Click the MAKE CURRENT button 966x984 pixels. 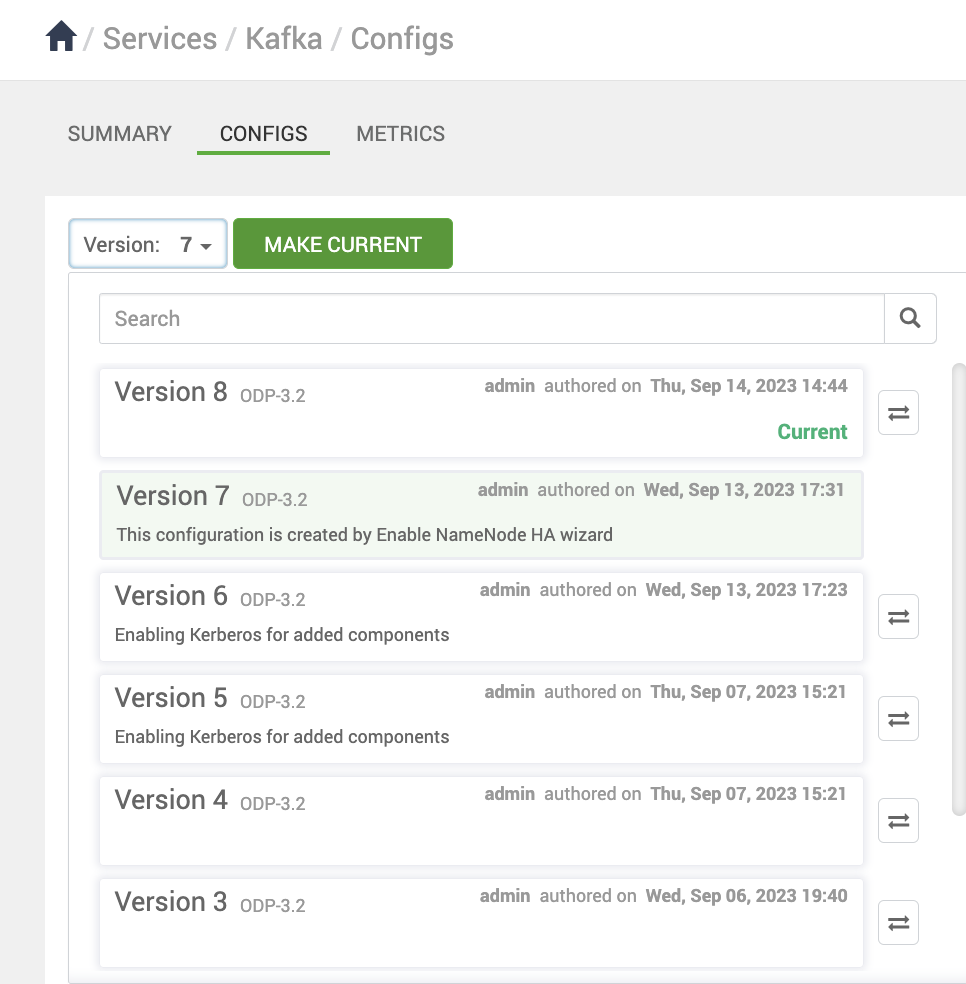coord(343,243)
